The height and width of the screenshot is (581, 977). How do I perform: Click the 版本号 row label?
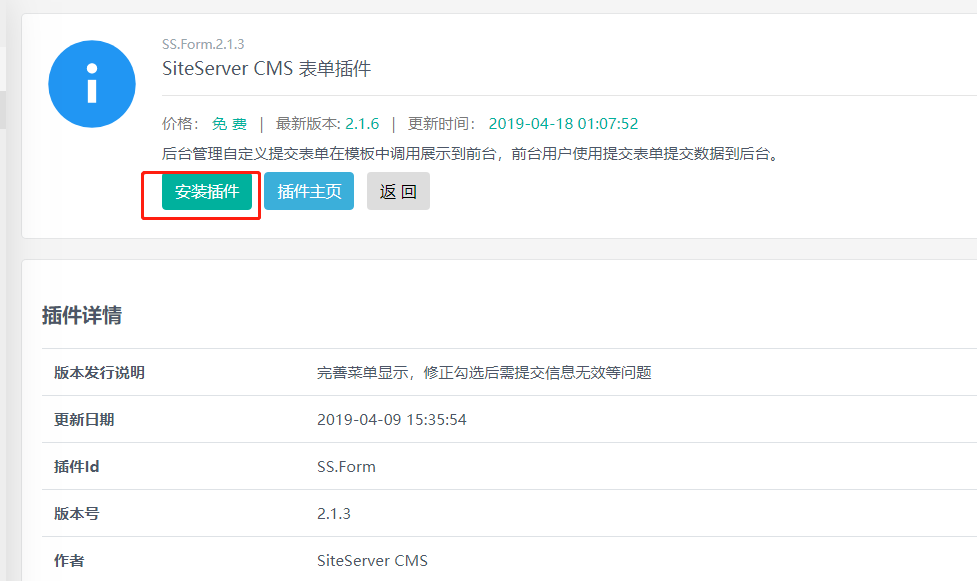tap(77, 514)
